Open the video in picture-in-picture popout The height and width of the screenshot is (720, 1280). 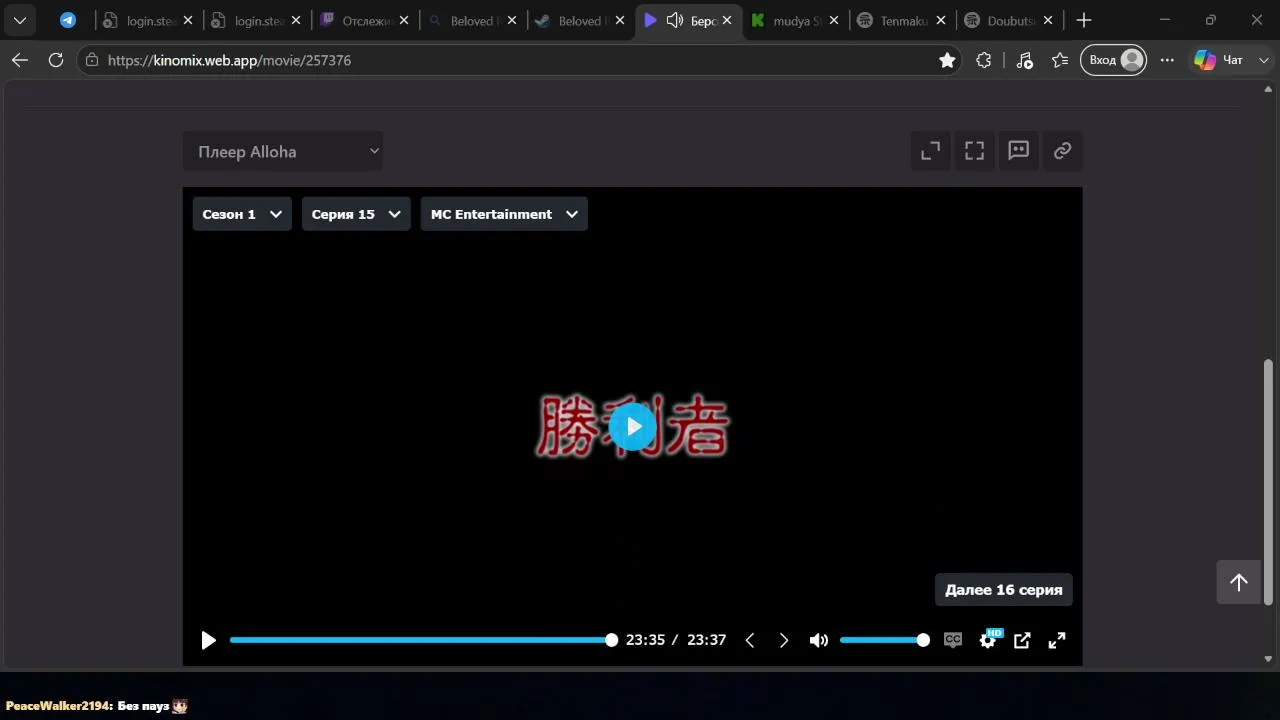[x=1022, y=640]
